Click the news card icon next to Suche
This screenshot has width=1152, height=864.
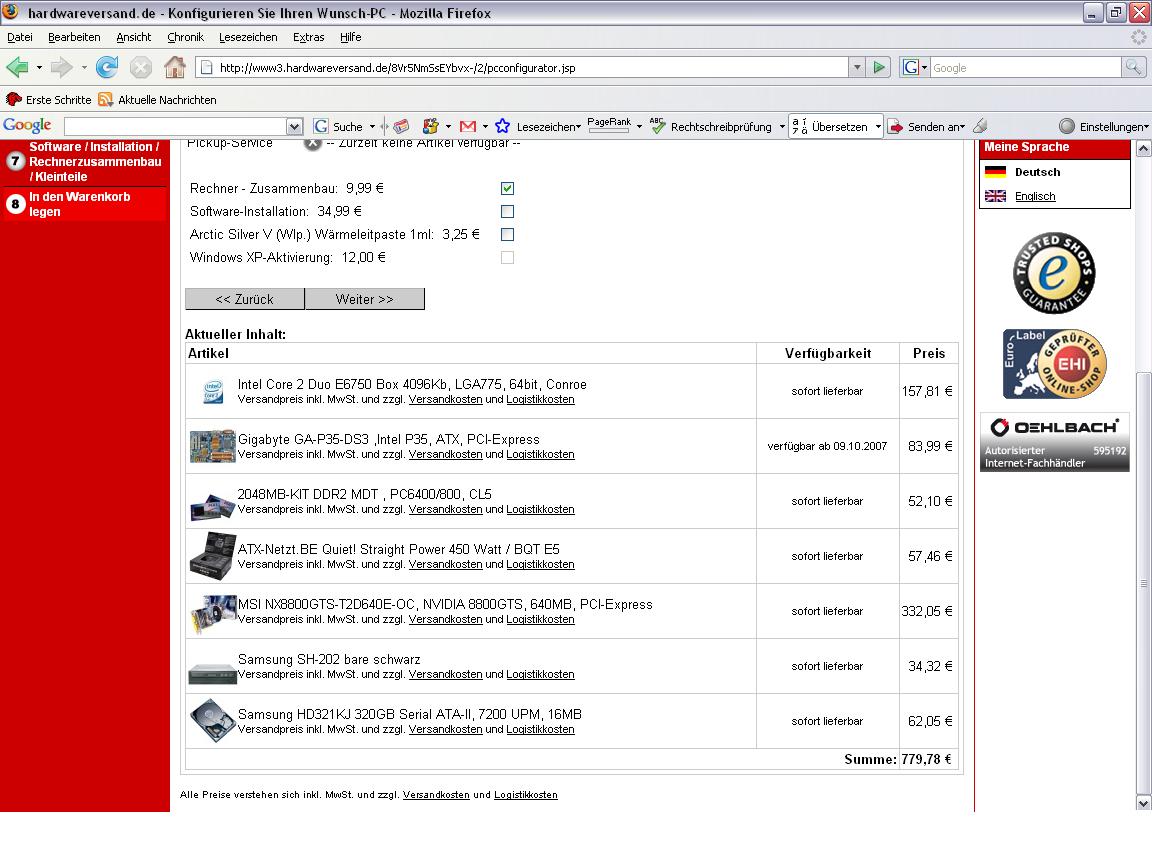point(401,126)
